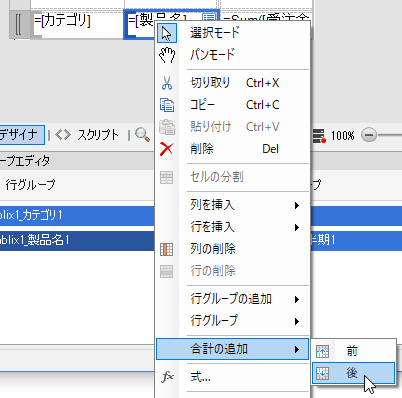
Task: Click the zoom out minus button
Action: pos(369,135)
